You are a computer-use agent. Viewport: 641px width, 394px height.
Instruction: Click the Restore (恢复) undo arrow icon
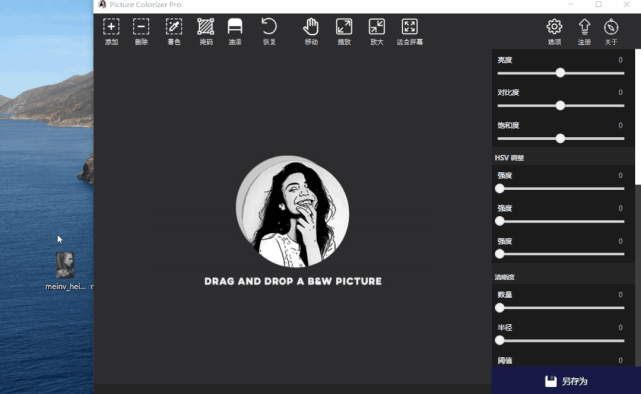pos(269,26)
